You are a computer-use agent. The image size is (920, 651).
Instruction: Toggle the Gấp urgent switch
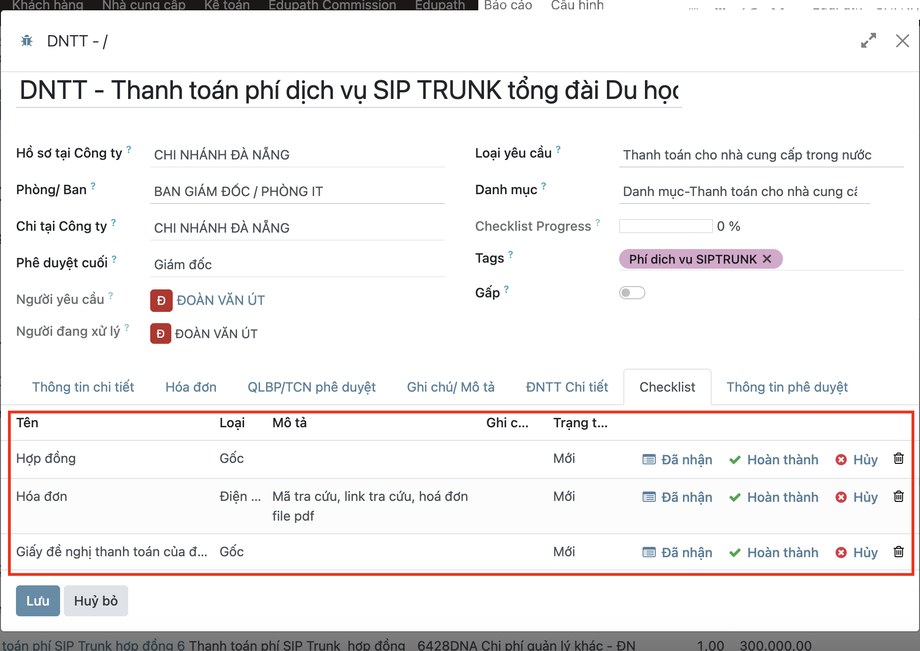point(632,293)
